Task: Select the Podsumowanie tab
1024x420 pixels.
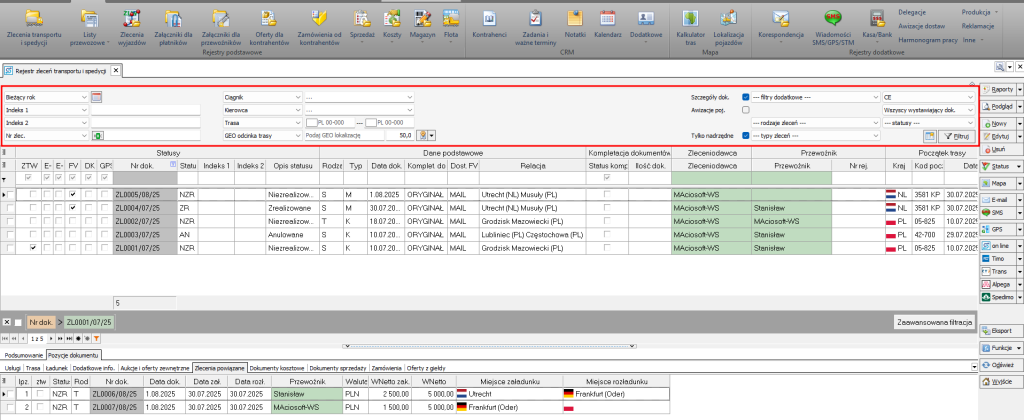Action: click(23, 355)
